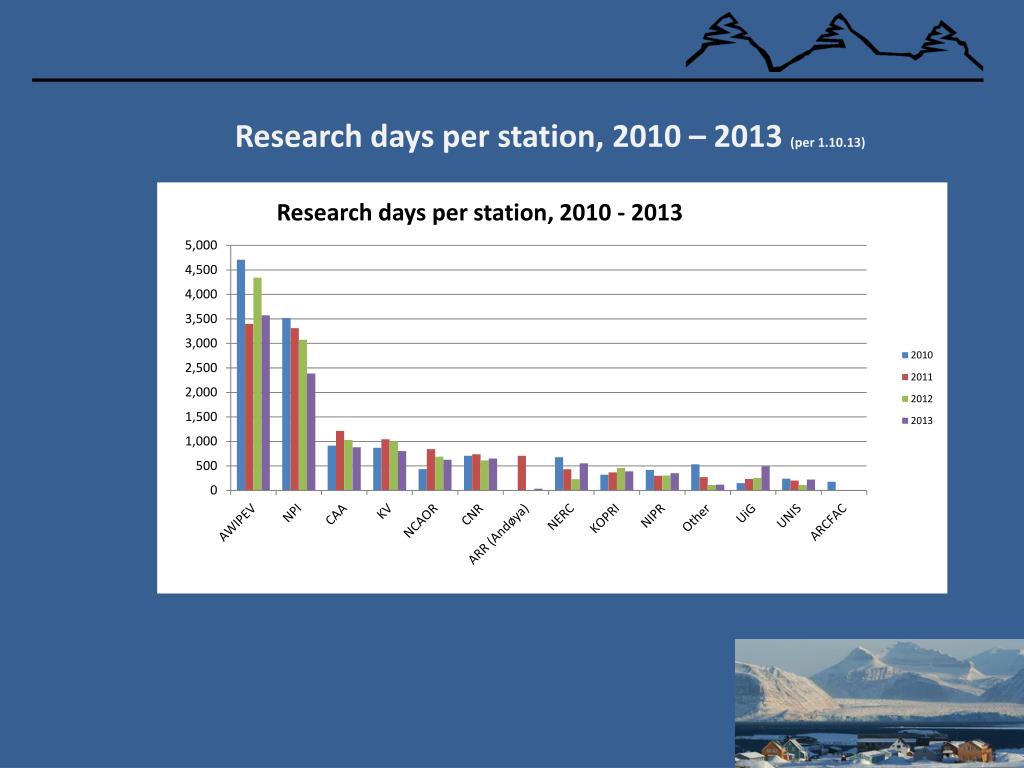Click the '5,000' y-axis value
Screen dimensions: 1024x768
tap(201, 246)
